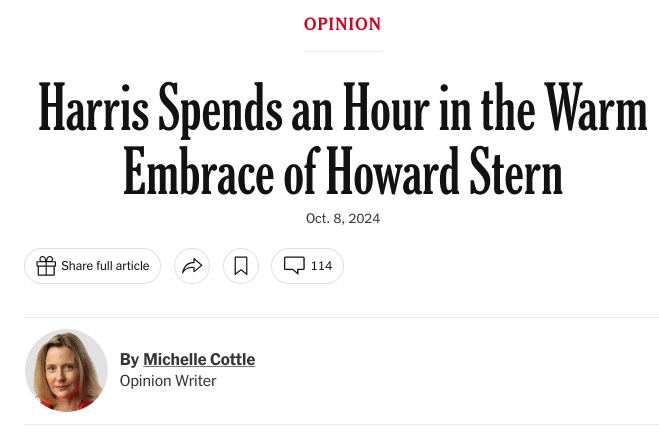The image size is (659, 442).
Task: Click the article headline about Howard Stern
Action: point(343,138)
